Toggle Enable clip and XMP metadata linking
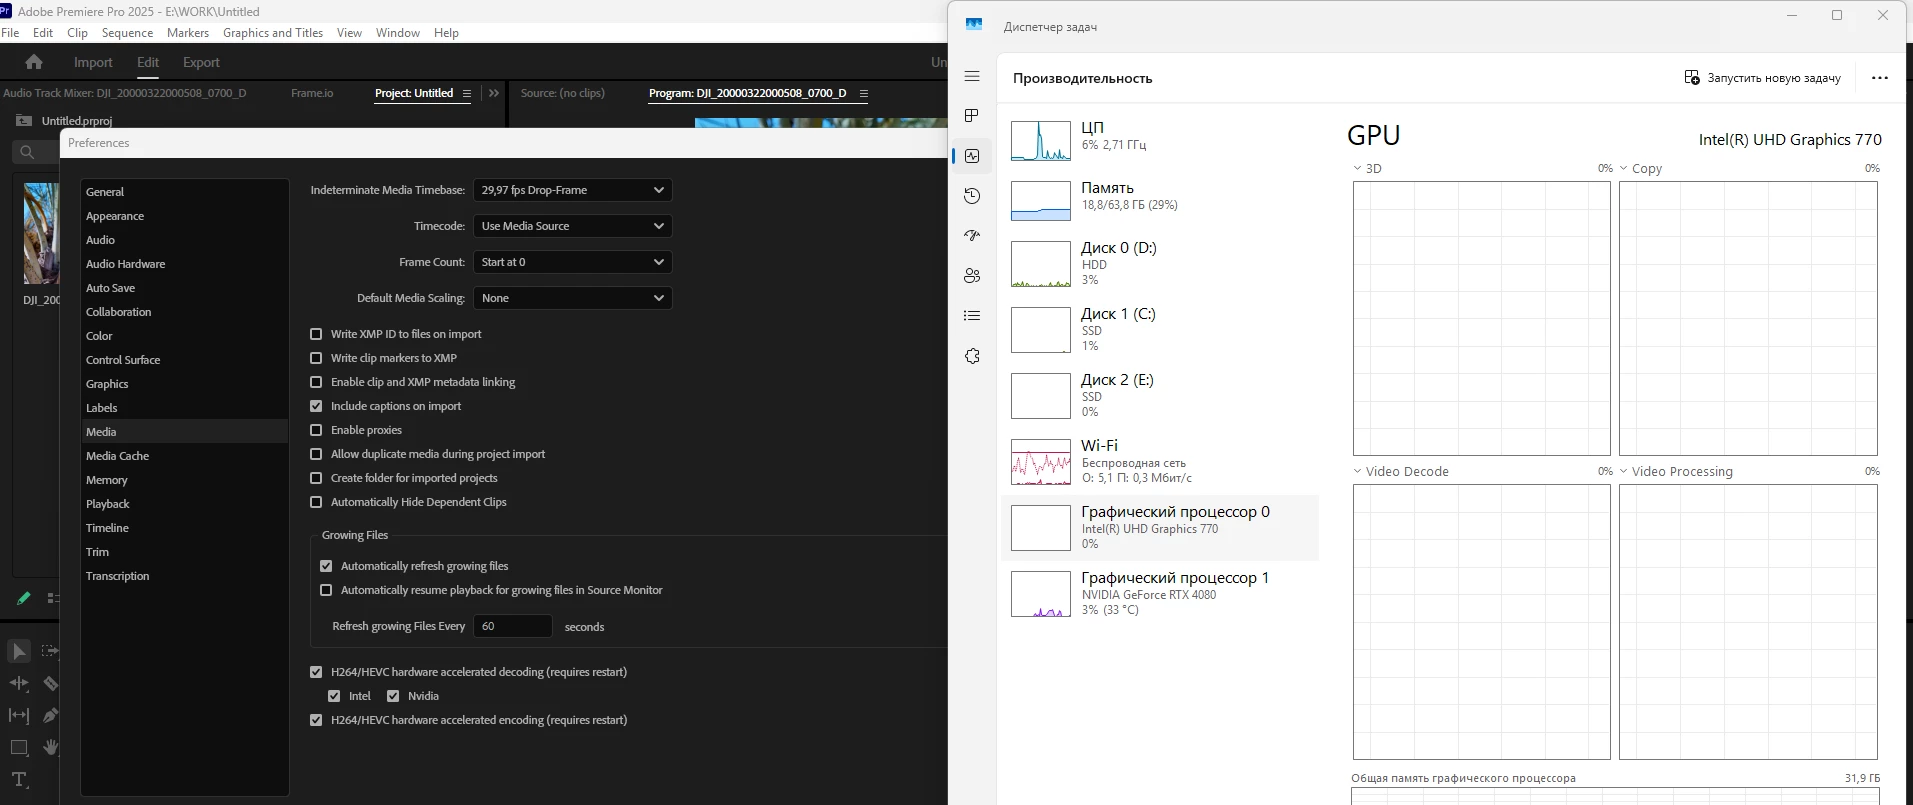This screenshot has height=805, width=1913. click(x=316, y=382)
